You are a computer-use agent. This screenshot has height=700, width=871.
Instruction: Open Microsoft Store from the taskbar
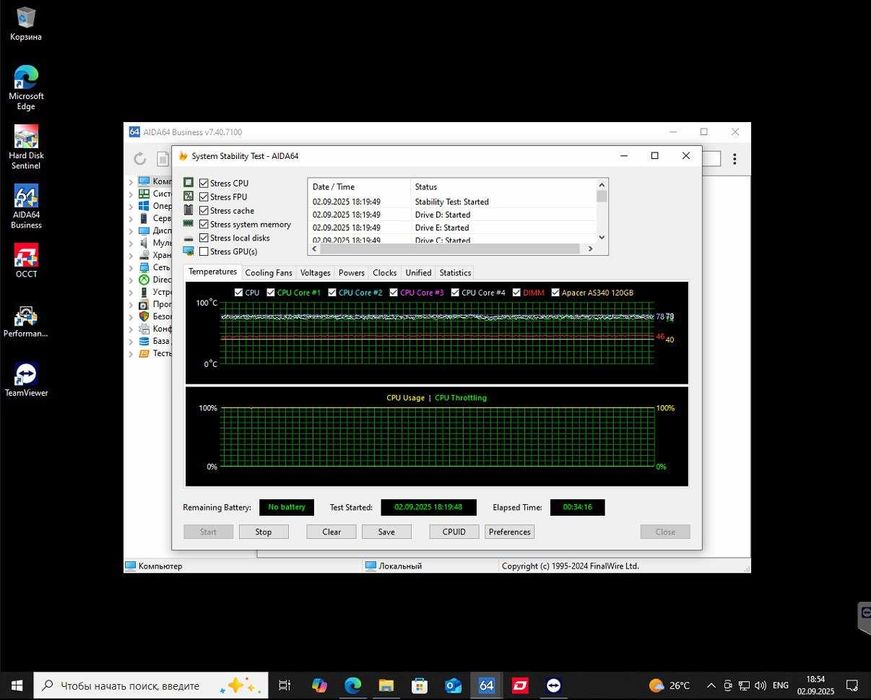pos(419,686)
